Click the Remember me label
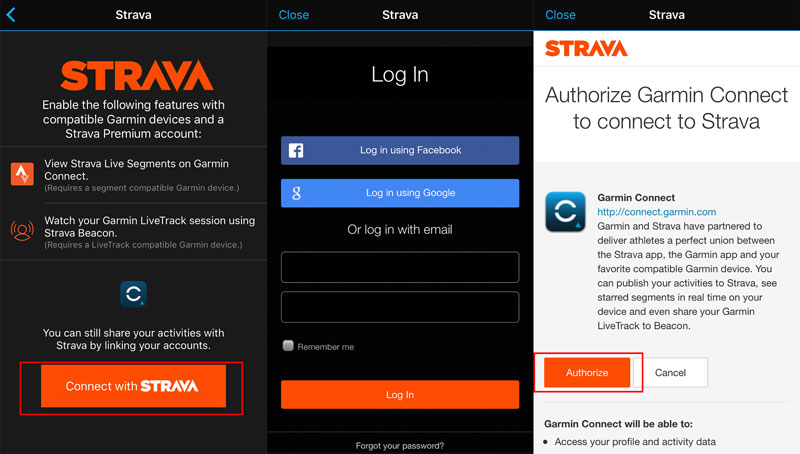 click(x=326, y=347)
